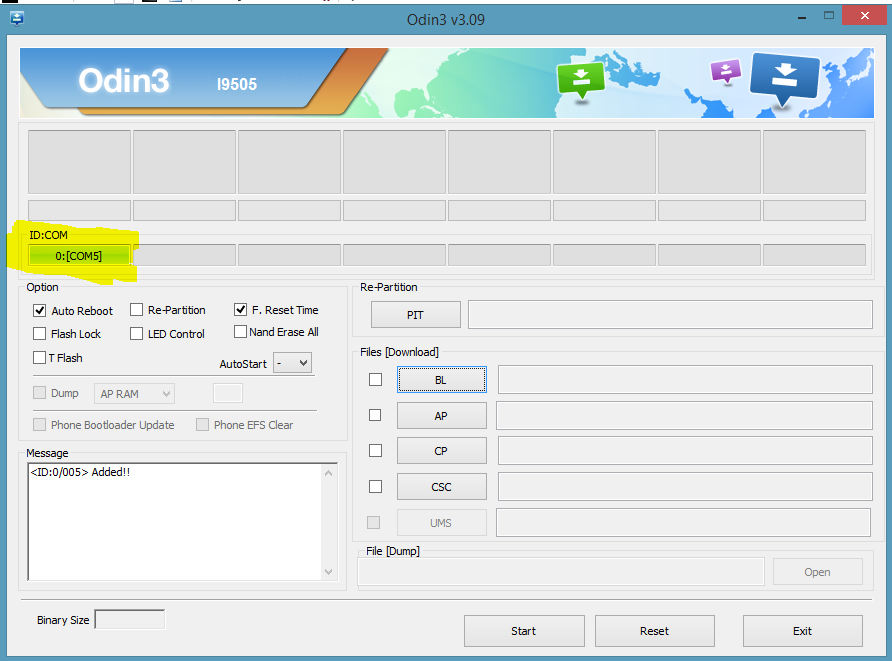The height and width of the screenshot is (661, 892).
Task: Enable the Flash Lock checkbox
Action: [x=39, y=333]
